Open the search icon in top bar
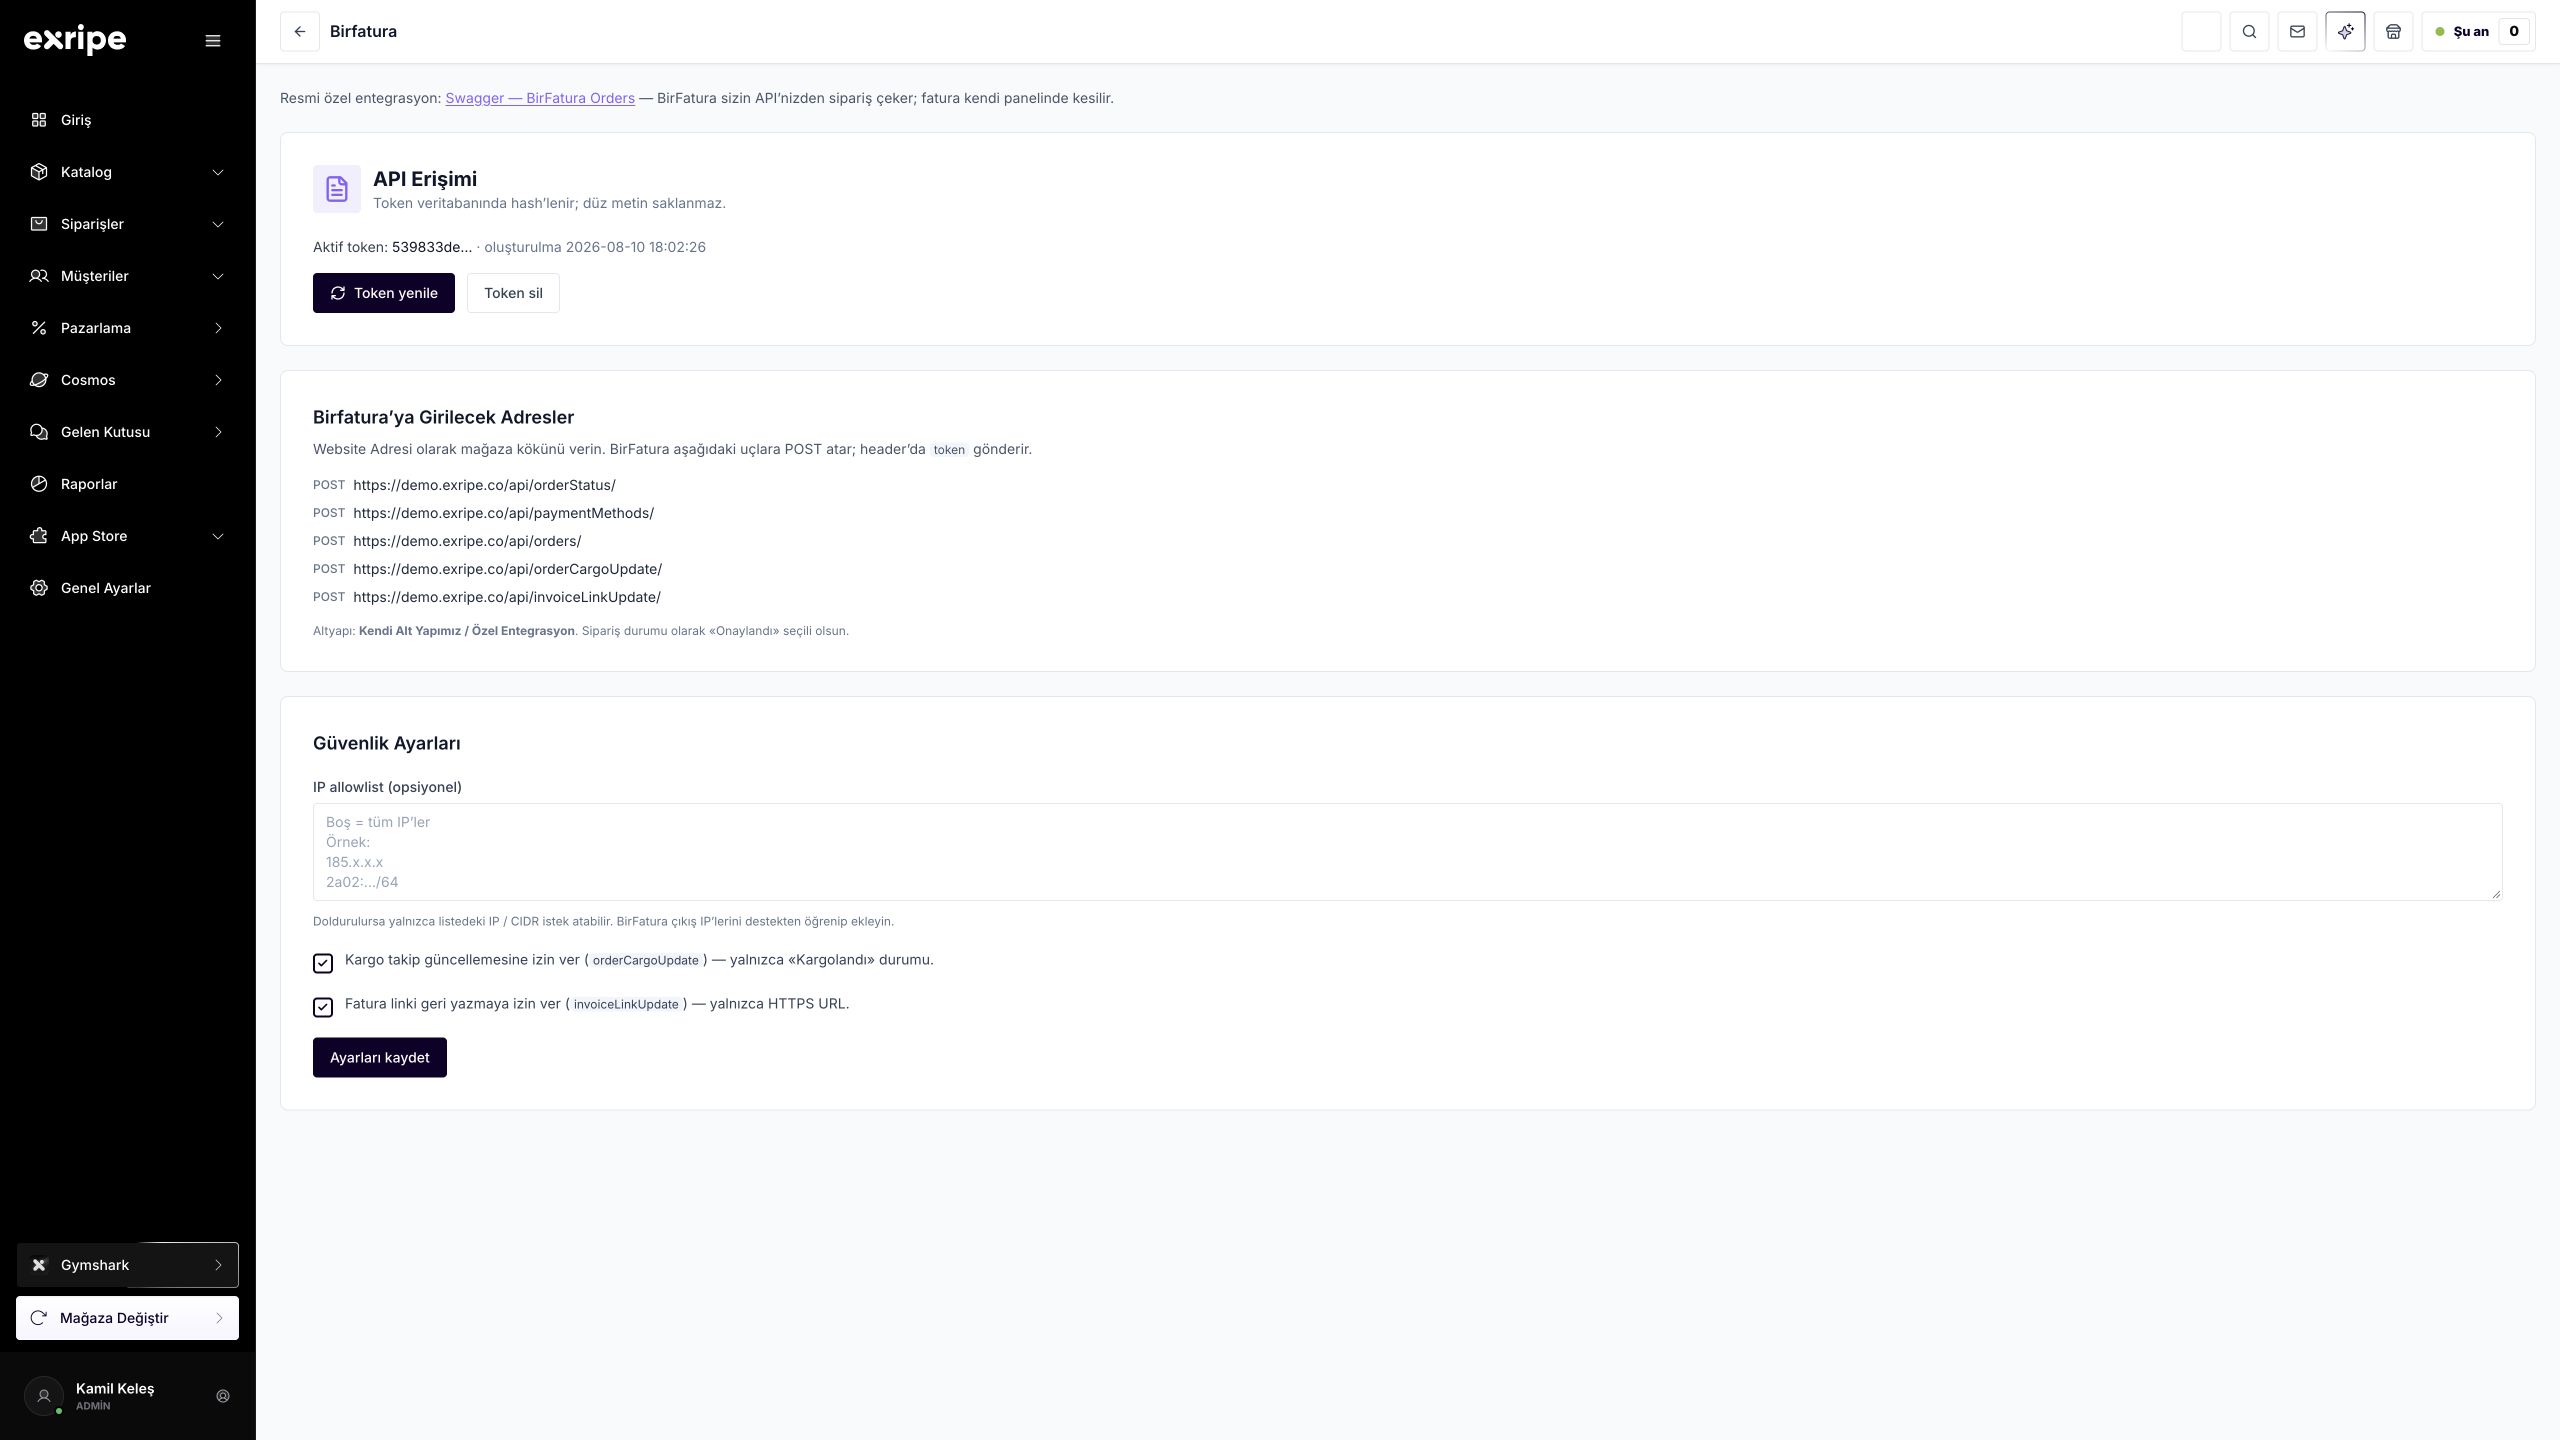 click(x=2249, y=32)
